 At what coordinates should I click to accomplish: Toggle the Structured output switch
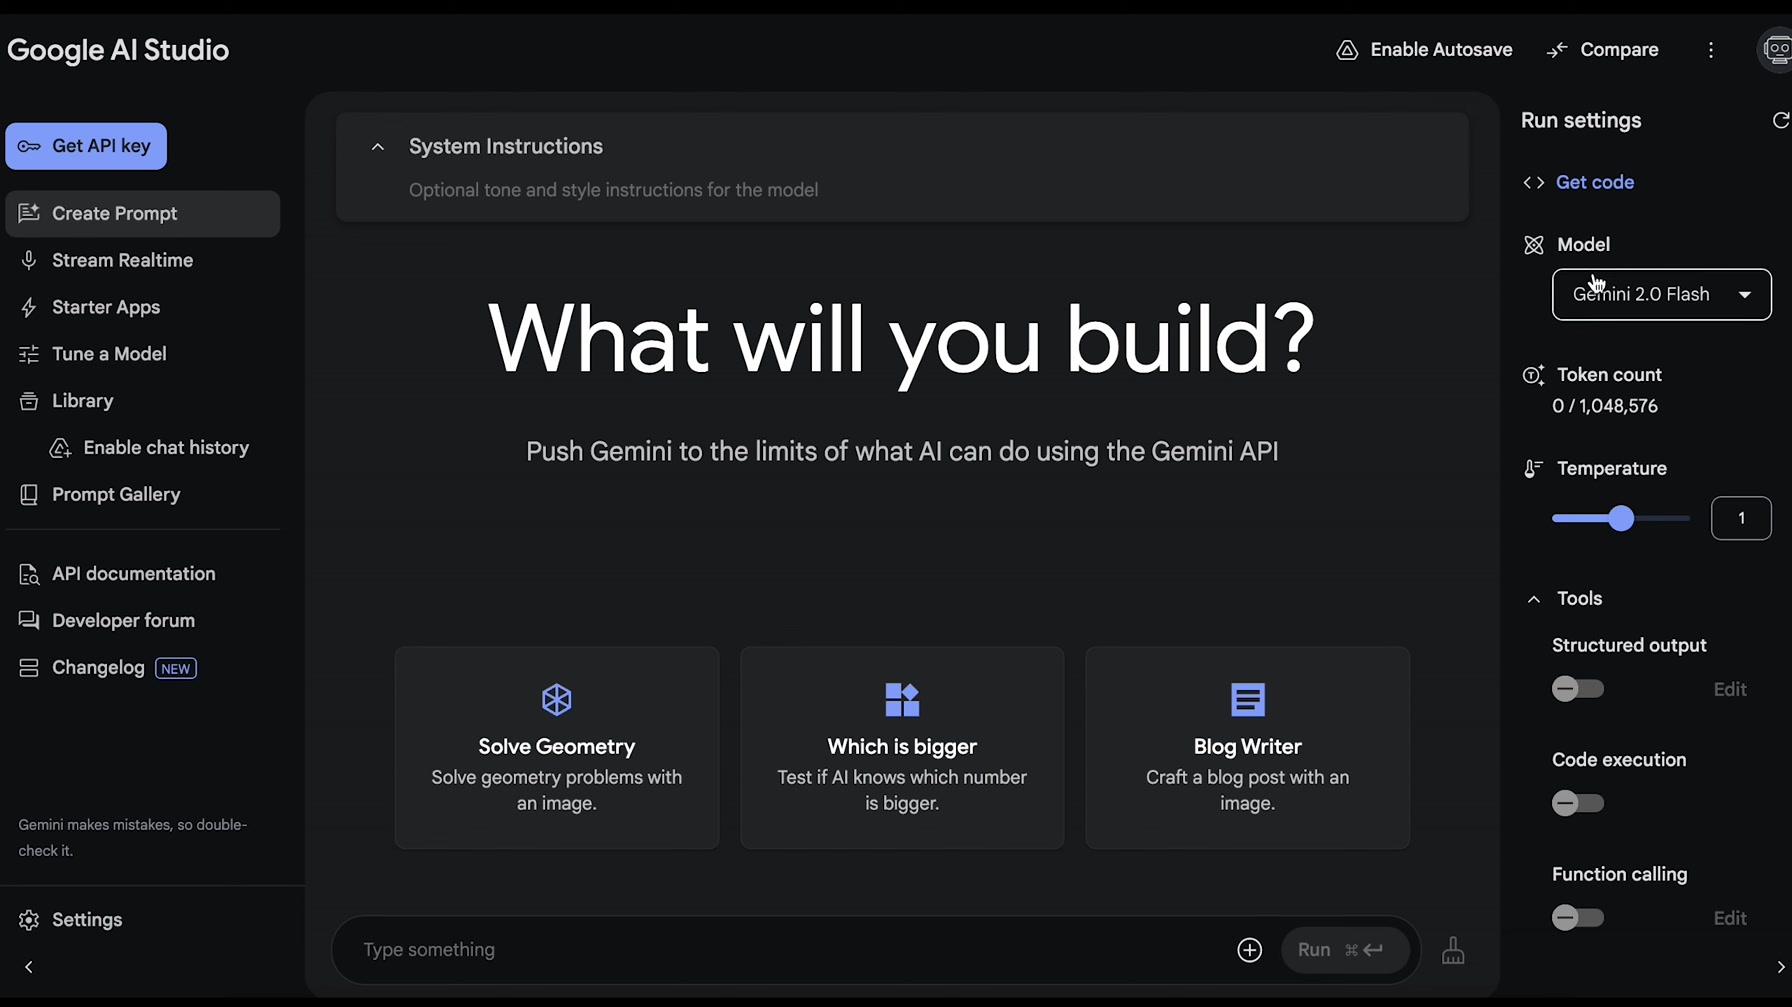pos(1578,689)
